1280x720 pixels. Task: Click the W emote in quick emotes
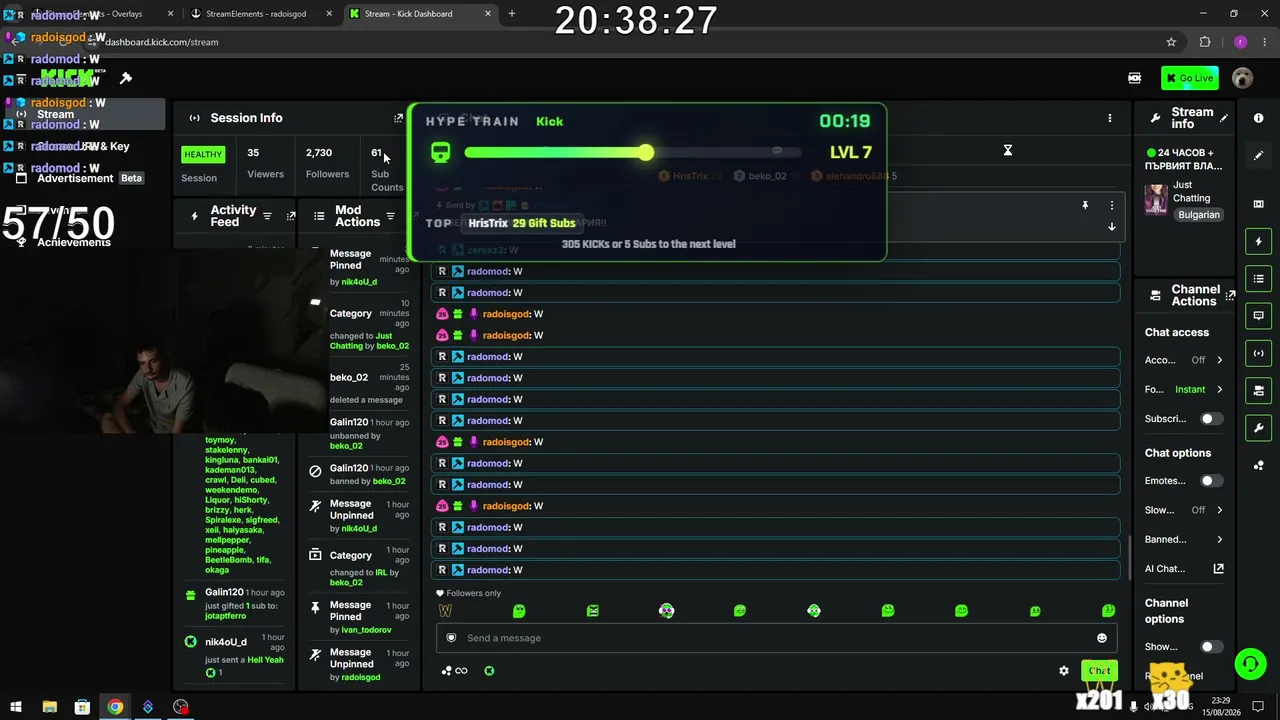445,611
